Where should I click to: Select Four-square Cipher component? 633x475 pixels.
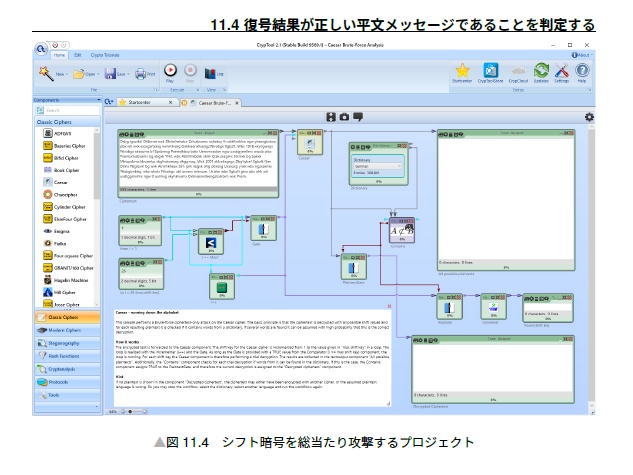tap(68, 255)
